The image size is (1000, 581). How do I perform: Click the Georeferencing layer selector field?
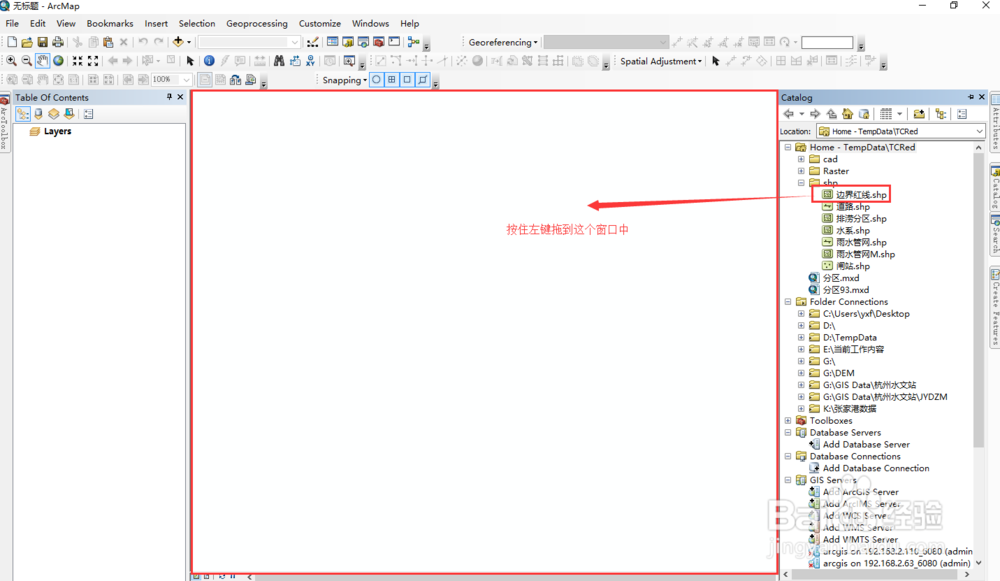606,42
